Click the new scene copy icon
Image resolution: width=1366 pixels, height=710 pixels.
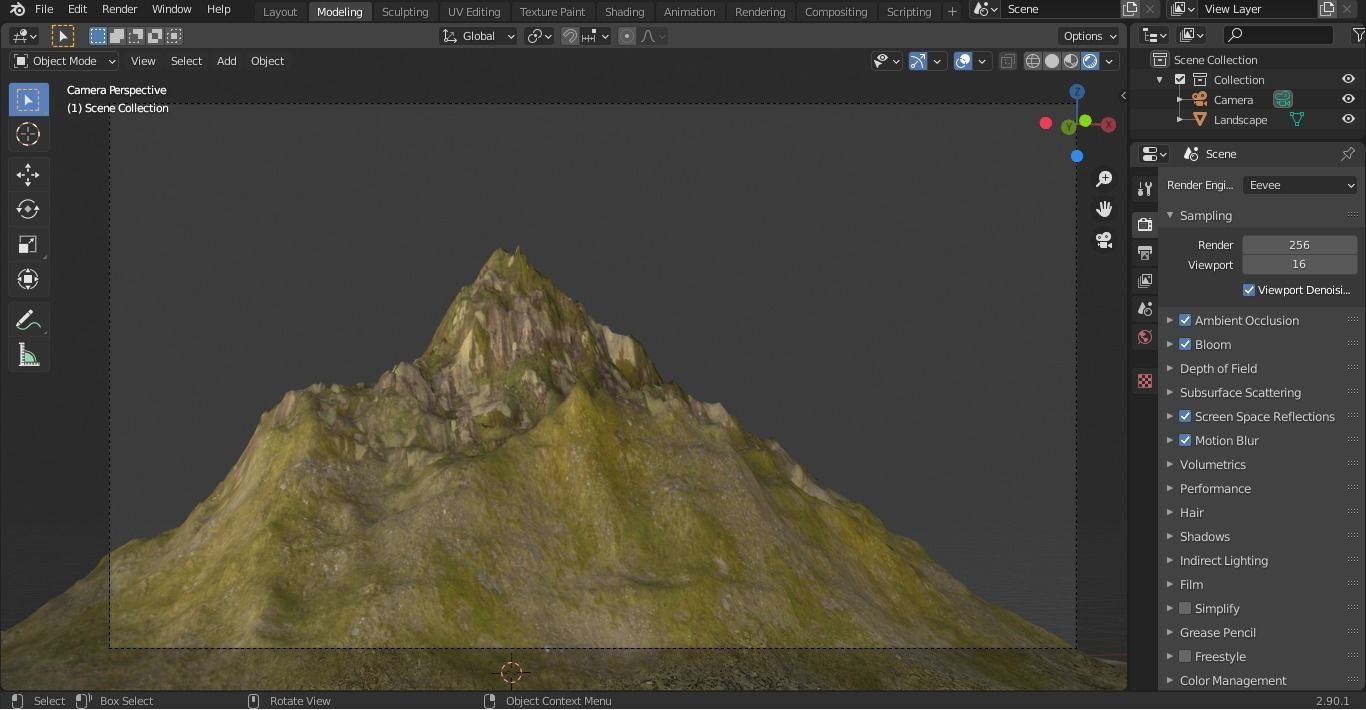[x=1130, y=9]
